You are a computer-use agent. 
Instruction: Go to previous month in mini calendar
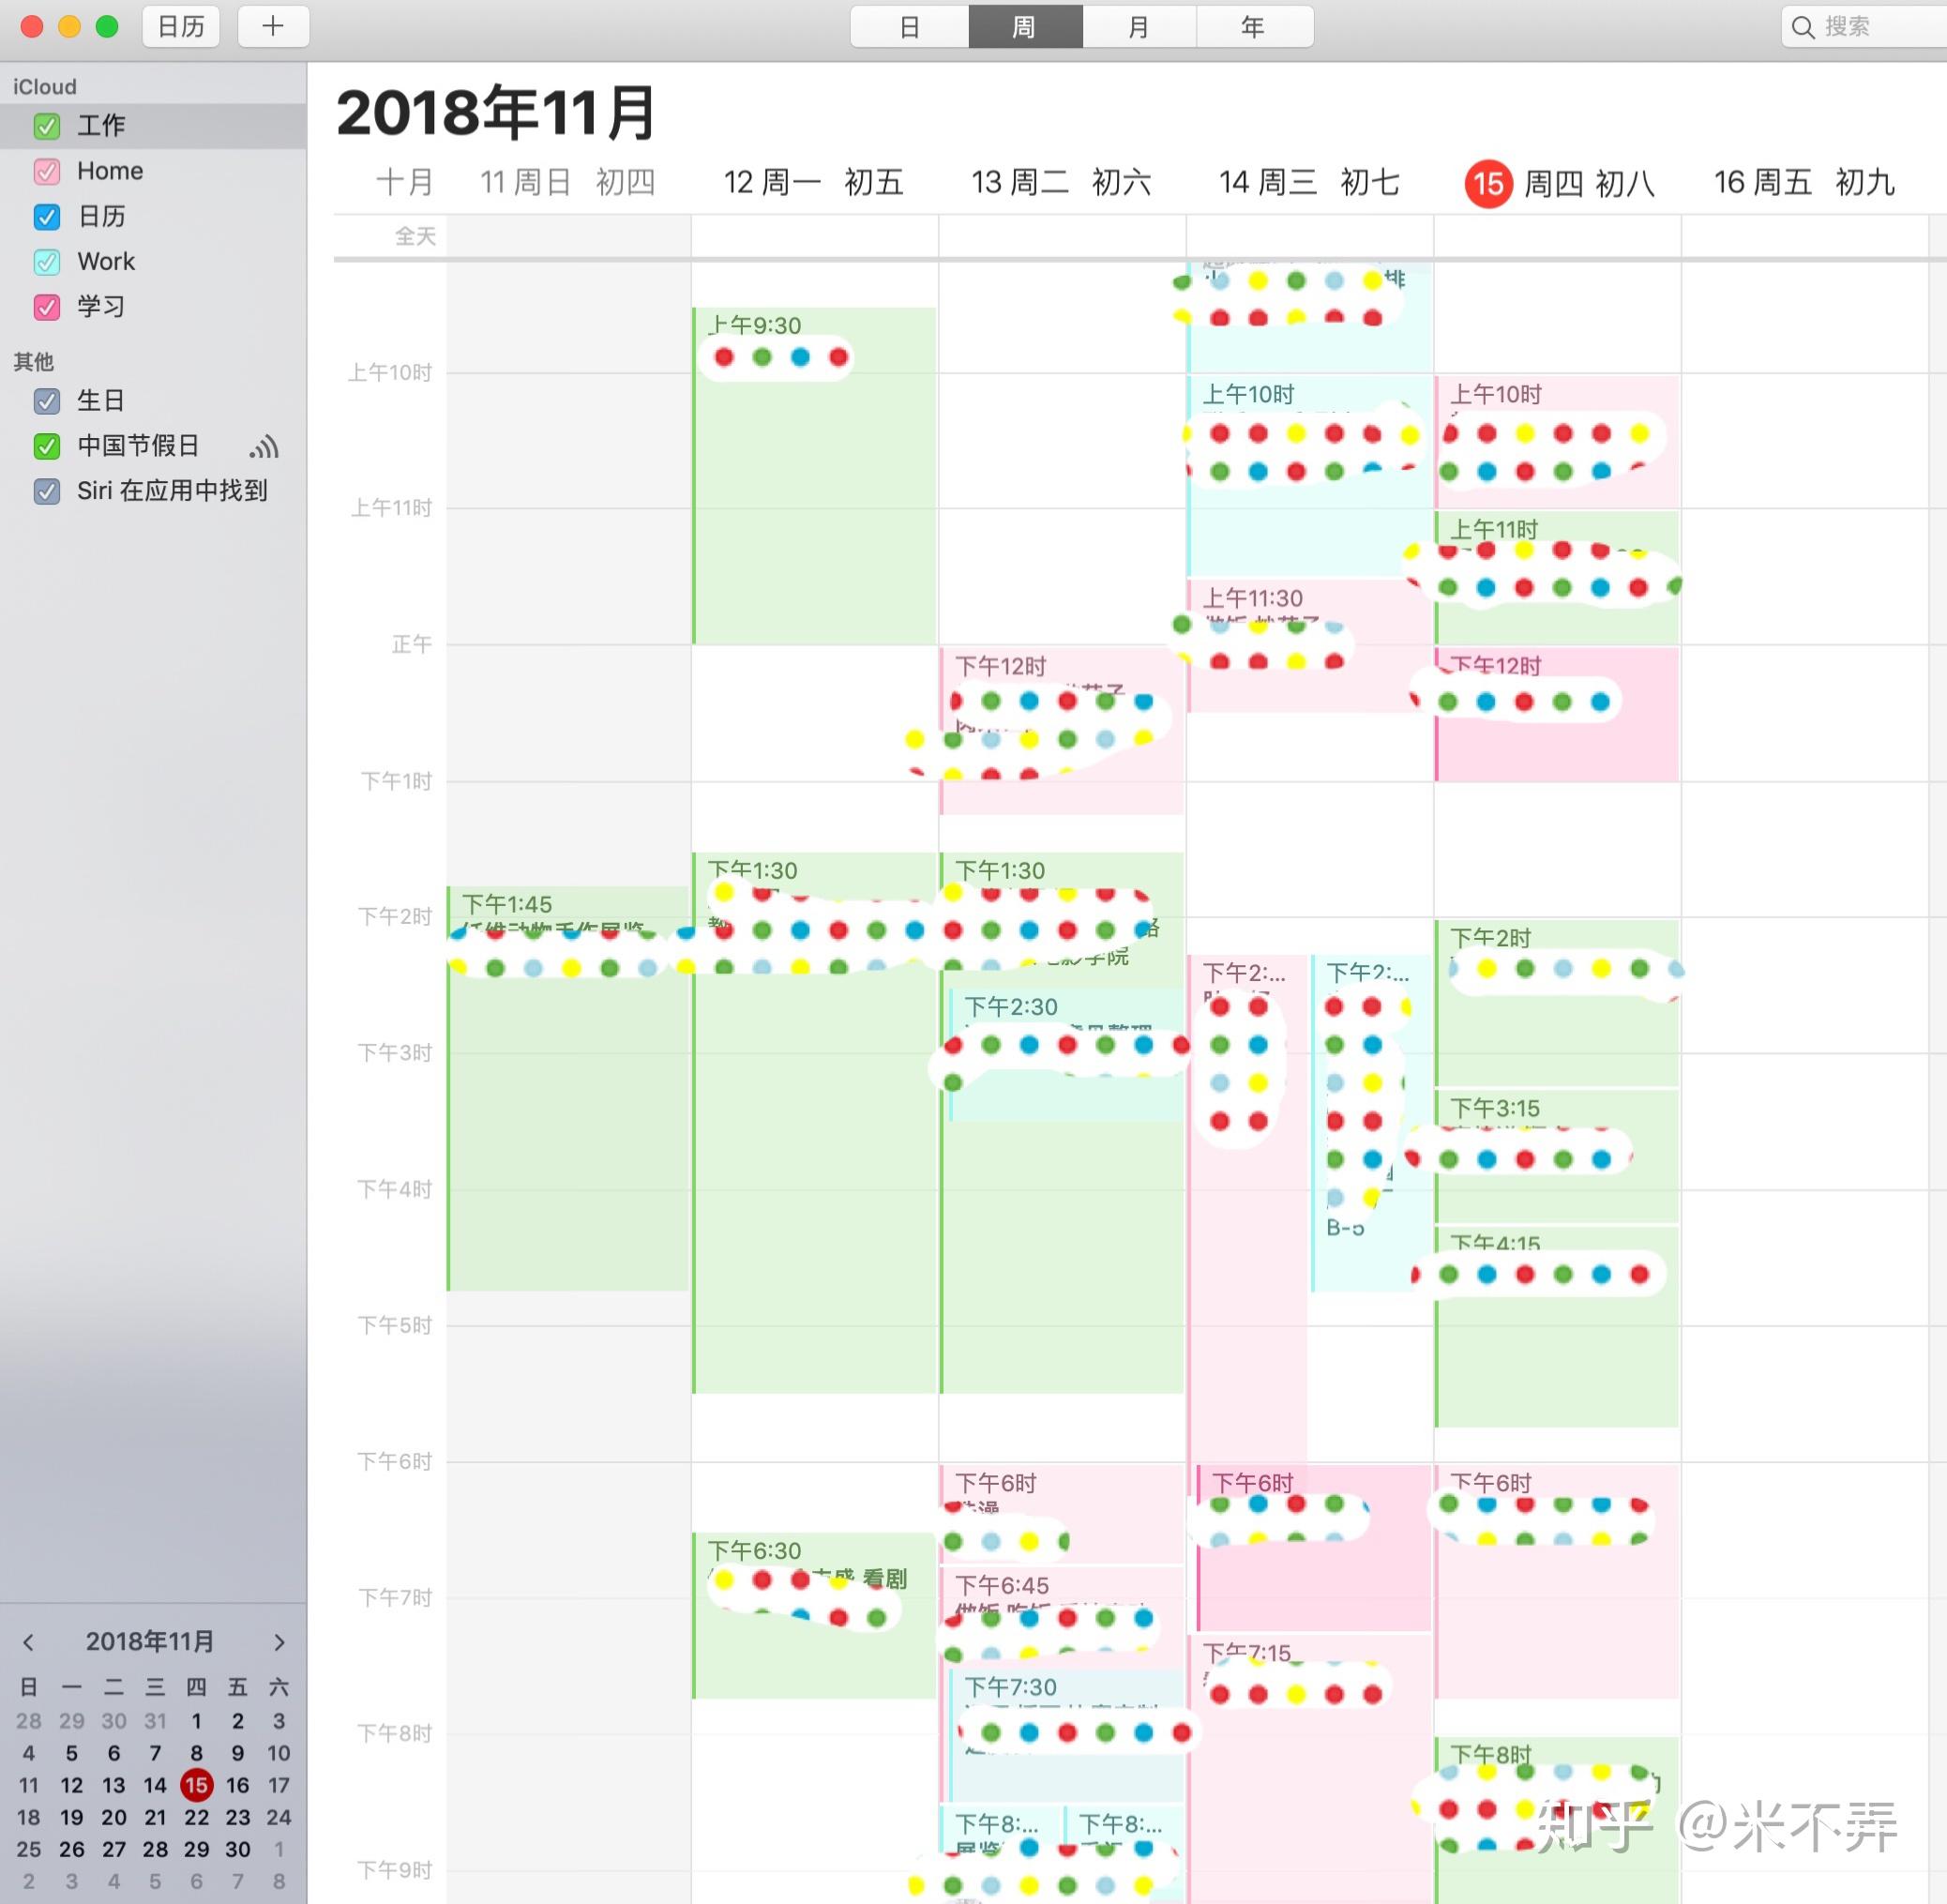pos(29,1642)
